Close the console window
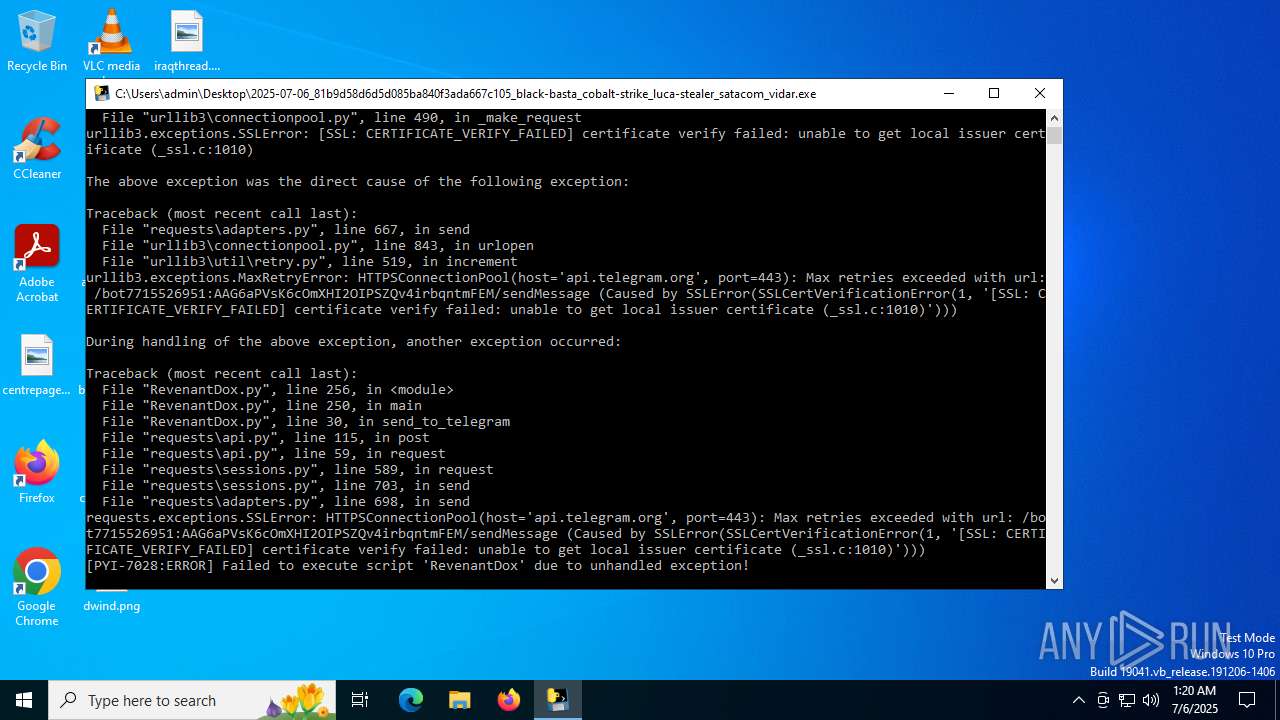Viewport: 1280px width, 720px height. pos(1040,93)
